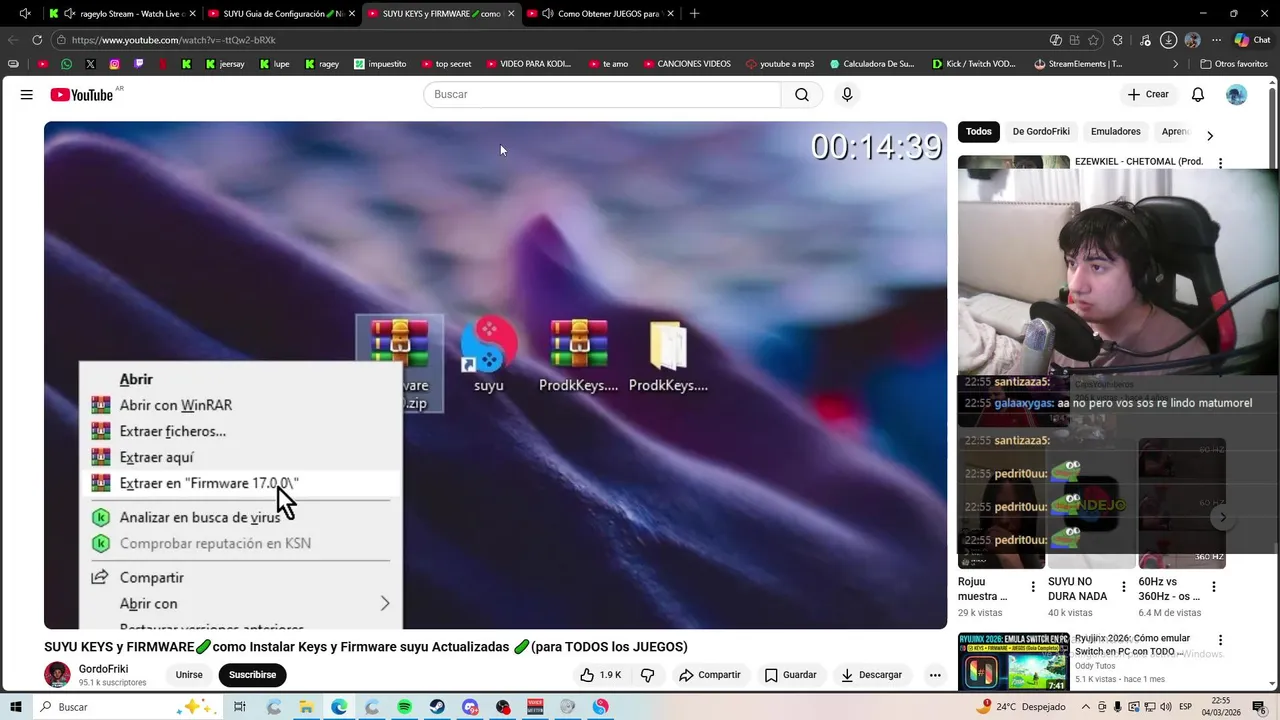Screen dimensions: 1280x720
Task: Open Ryujinx 2026 video title link
Action: coord(1133,645)
